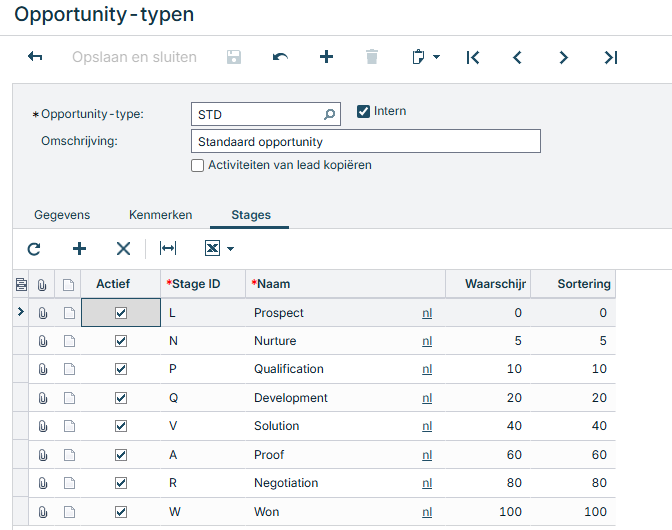This screenshot has width=672, height=530.
Task: Go to first record icon
Action: 473,58
